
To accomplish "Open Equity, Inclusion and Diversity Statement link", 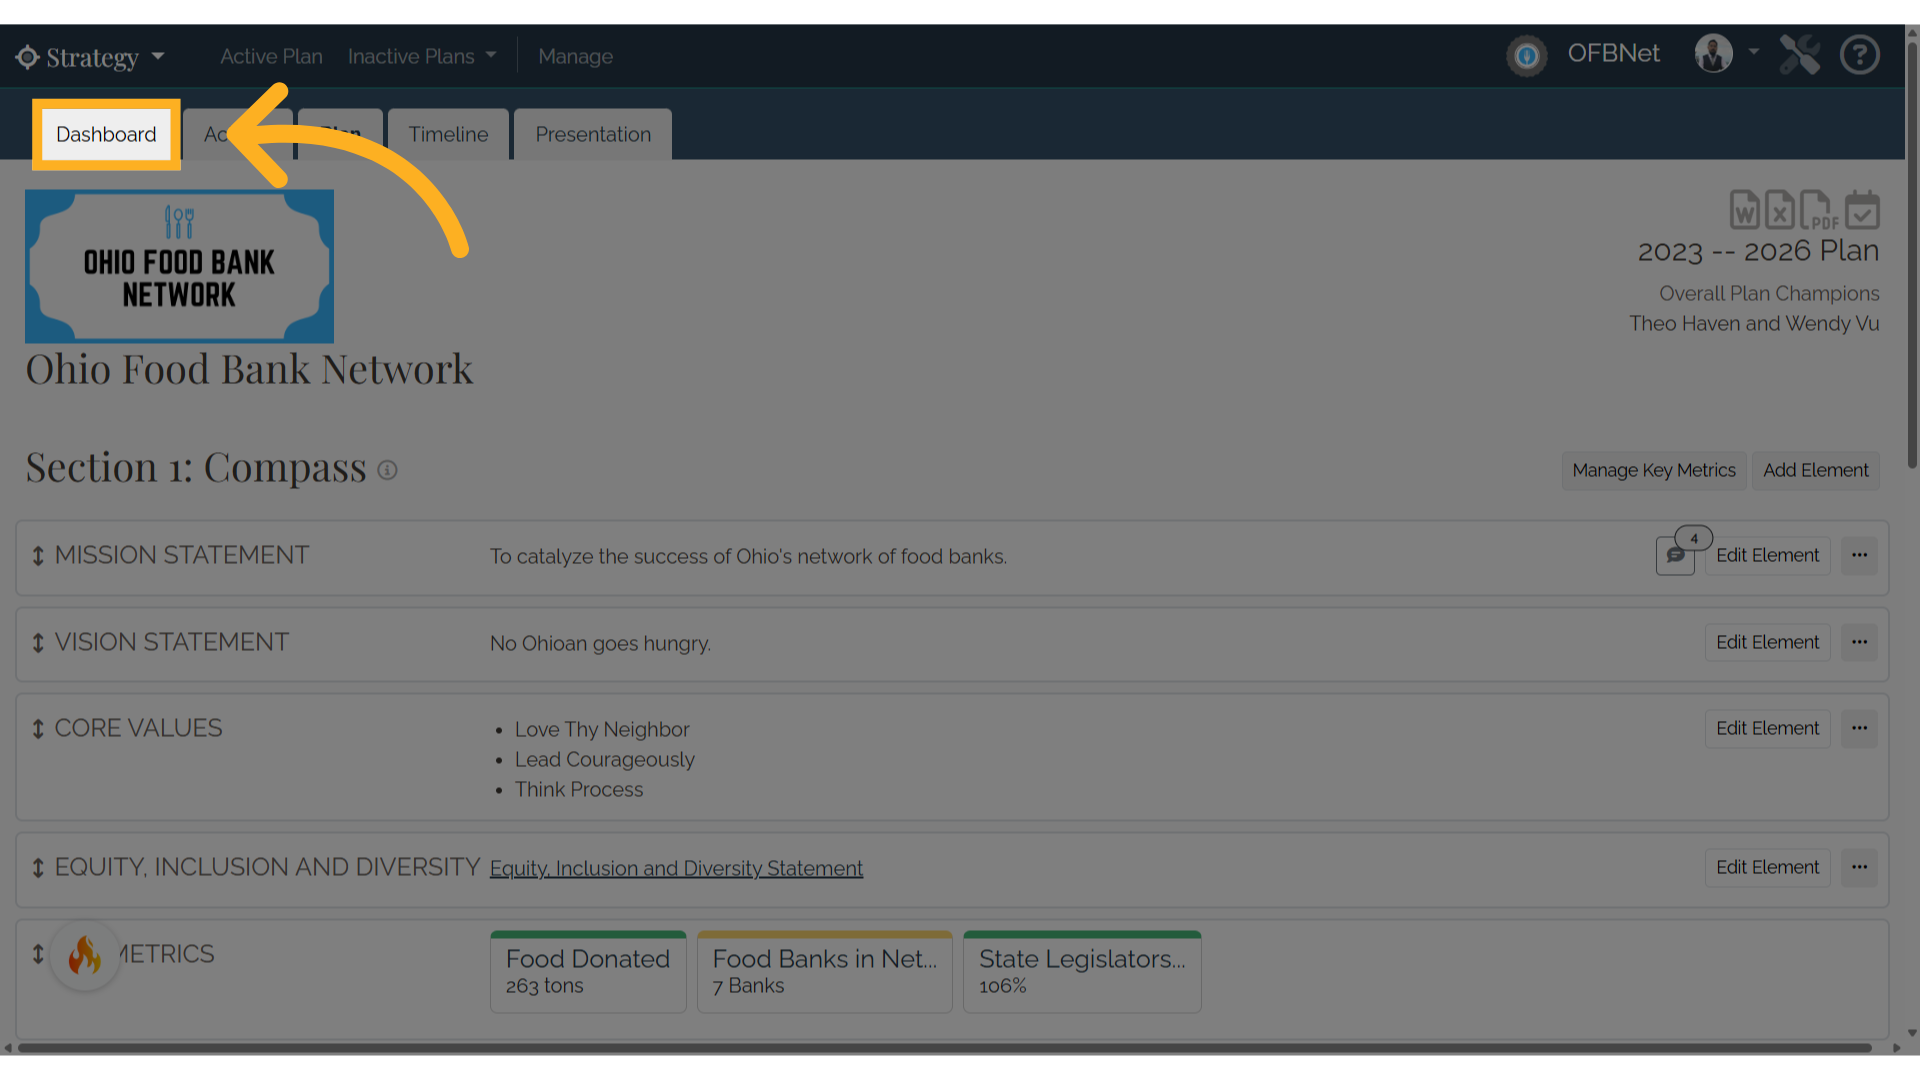I will [x=676, y=868].
